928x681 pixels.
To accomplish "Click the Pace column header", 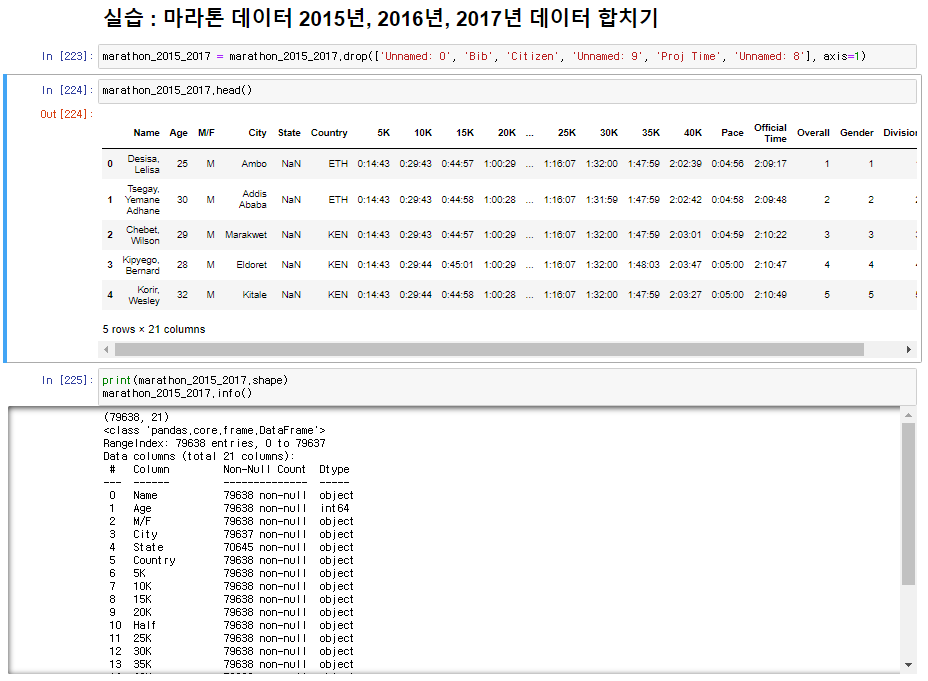I will [732, 133].
